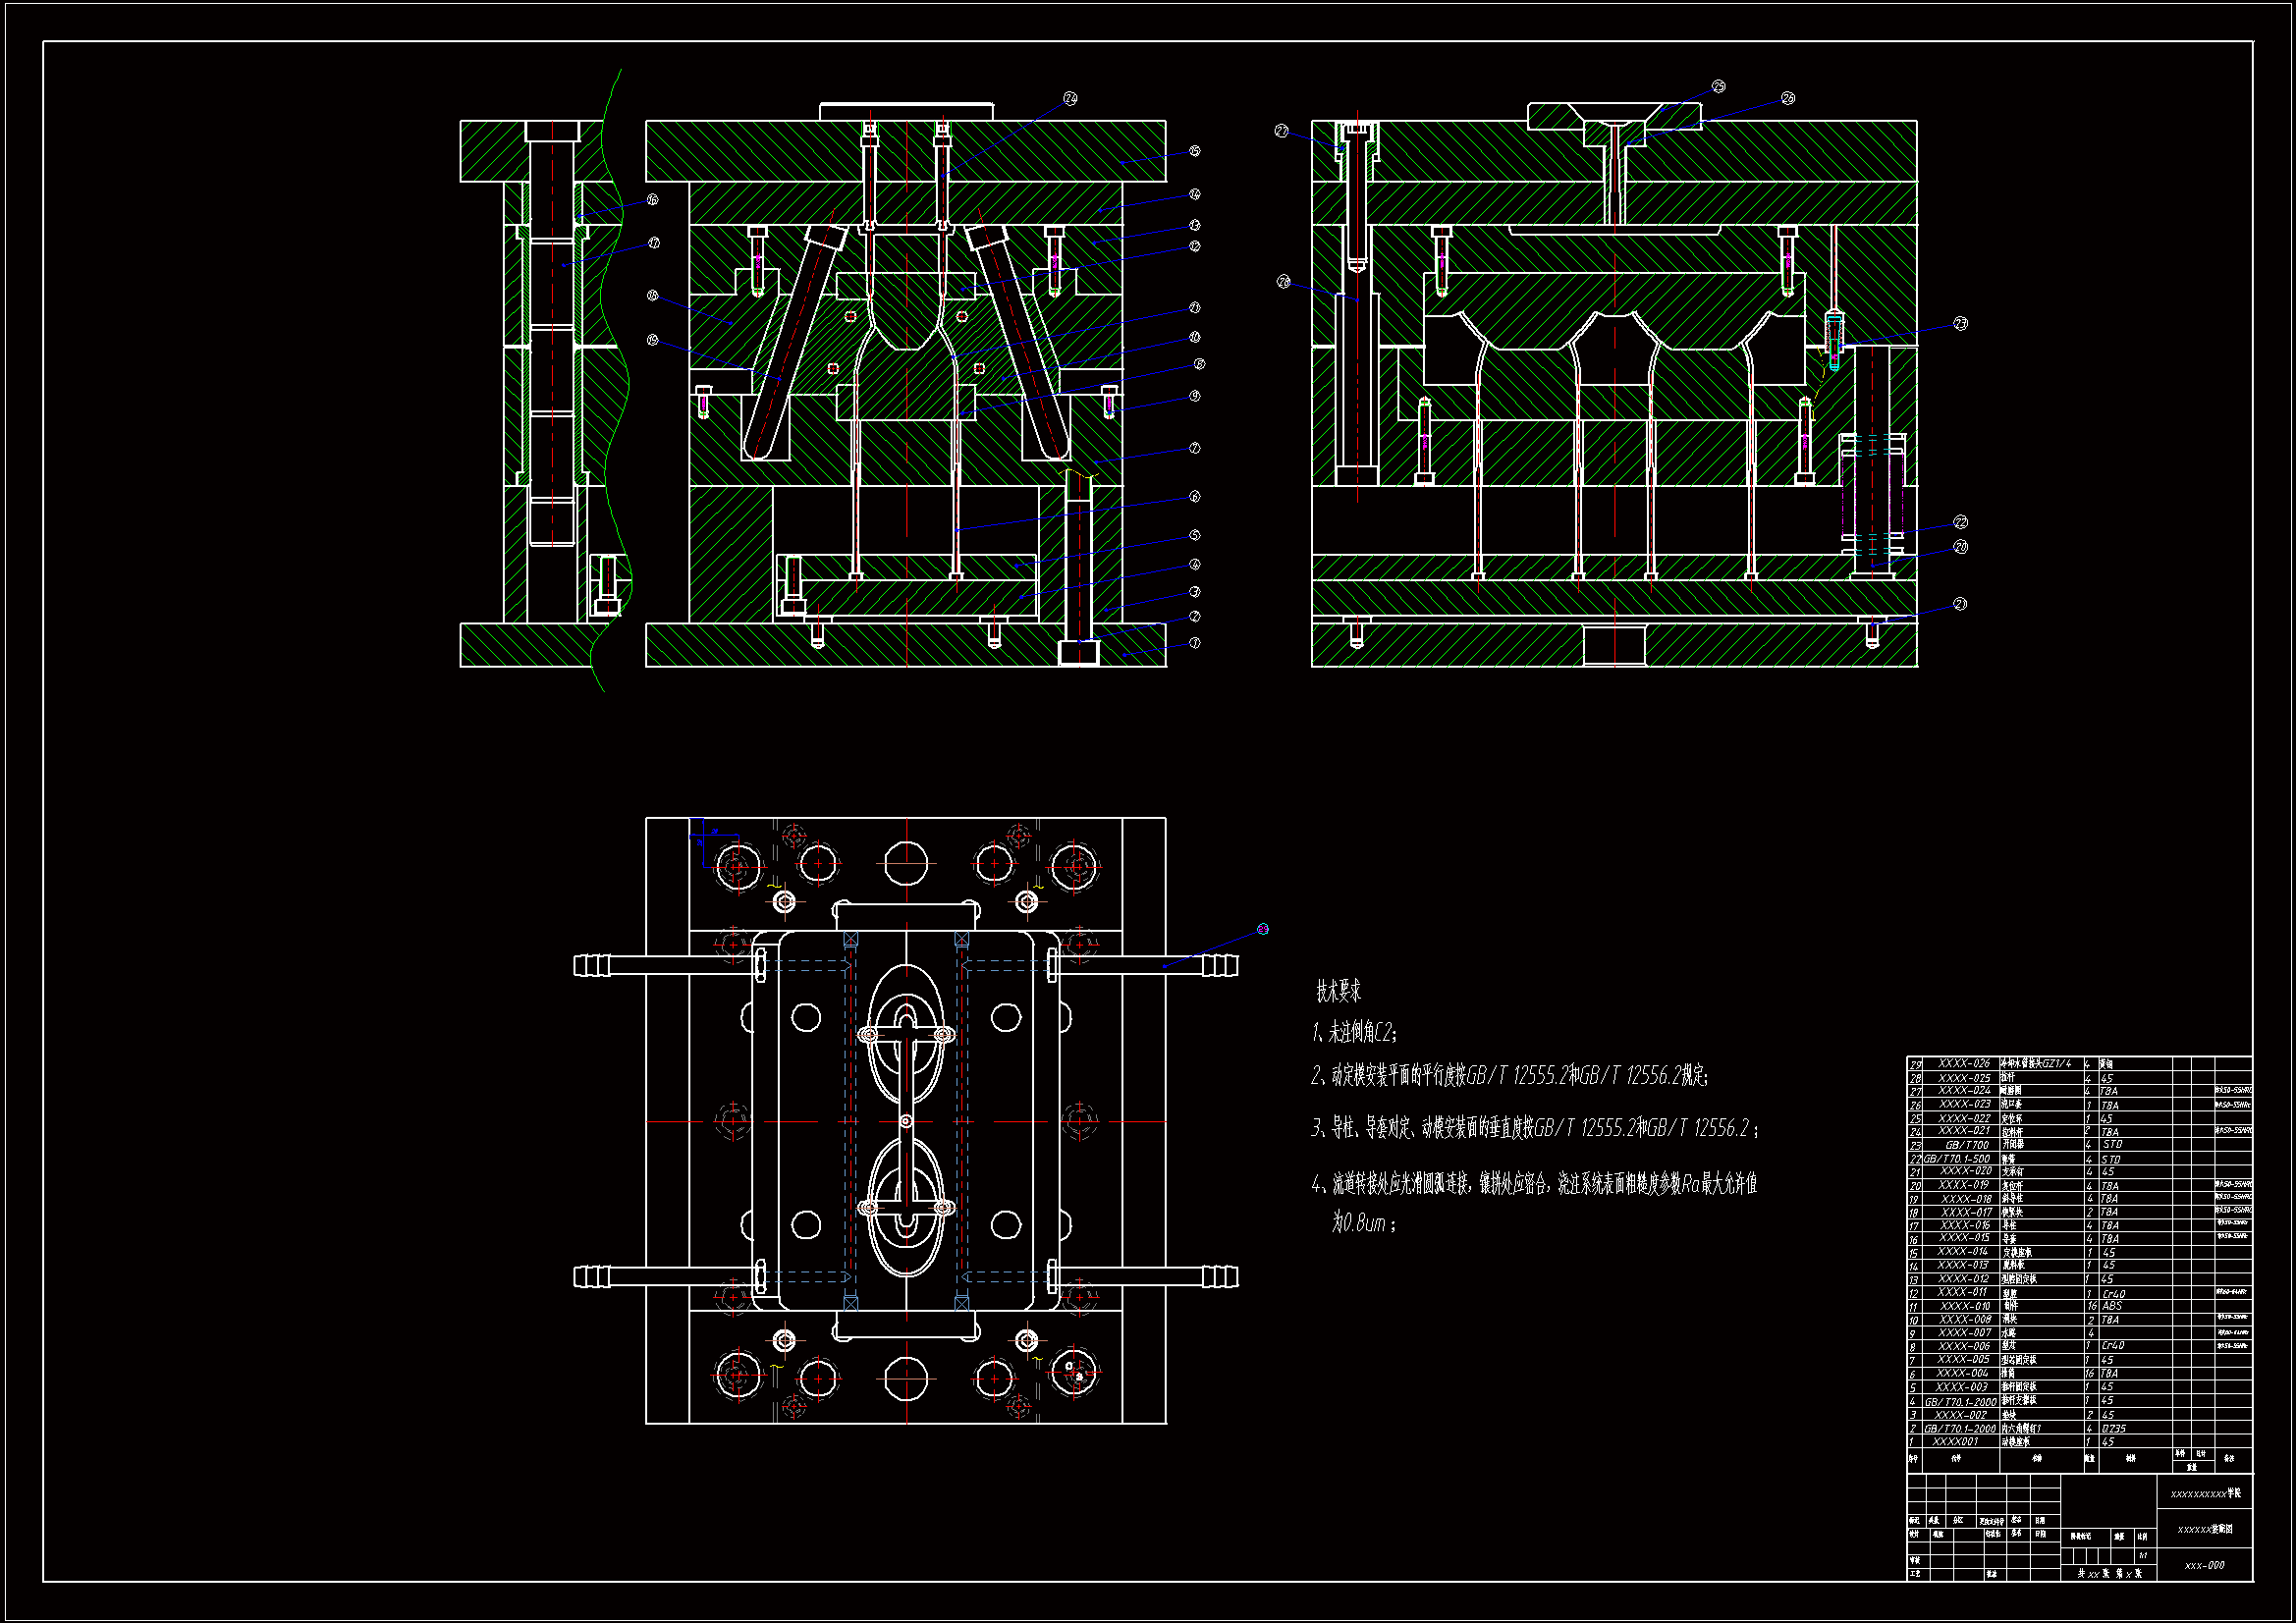Select balloon 27 at upper left of side view
Screen dimensions: 2296x1623
[x=1282, y=131]
